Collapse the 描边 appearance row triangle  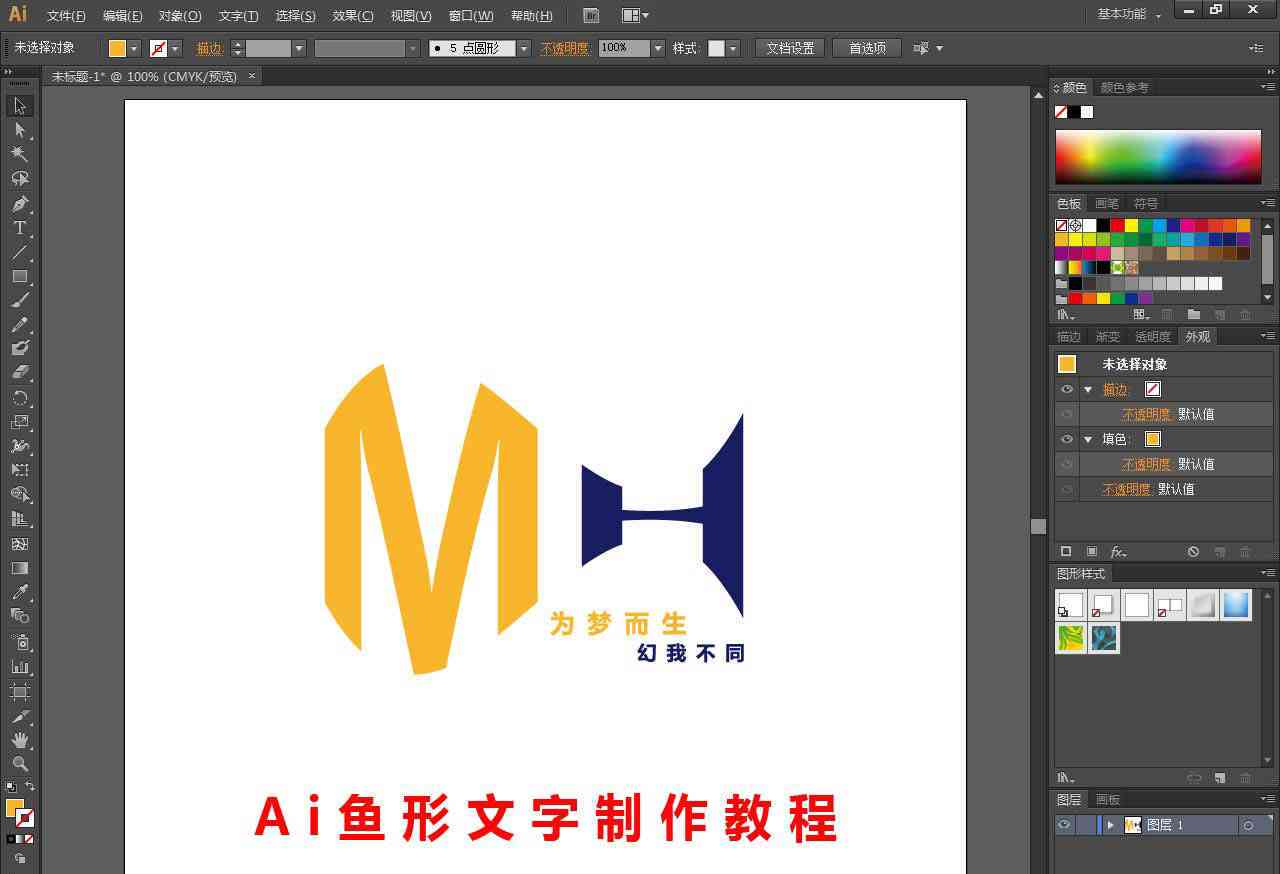(1088, 389)
